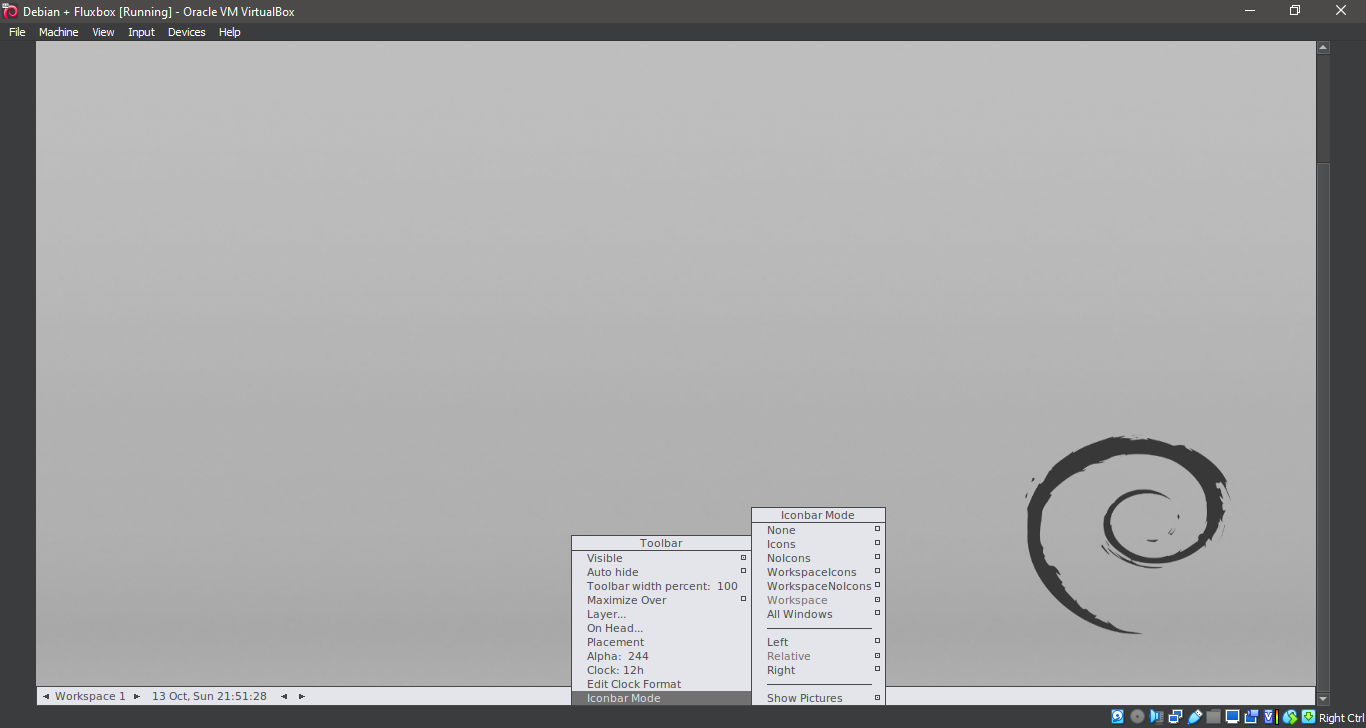This screenshot has height=728, width=1366.
Task: Click the network adapters icon in status bar
Action: (1176, 716)
